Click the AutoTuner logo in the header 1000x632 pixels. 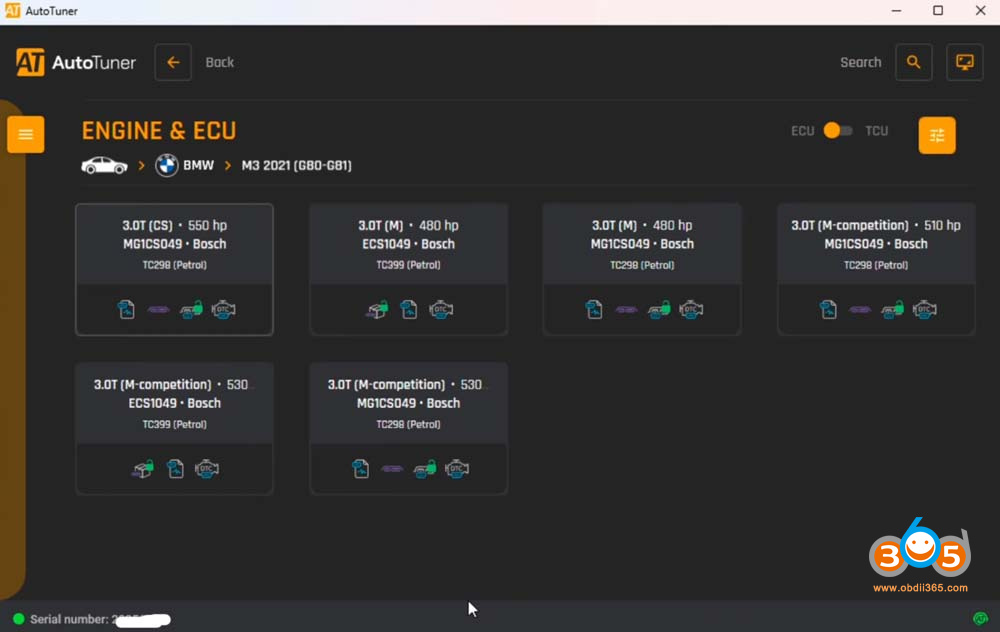click(x=76, y=62)
